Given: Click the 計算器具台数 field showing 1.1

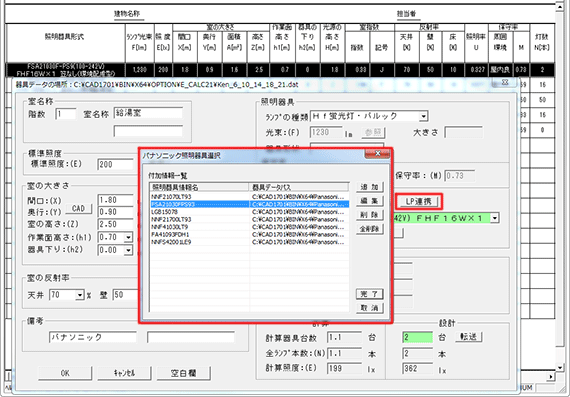Looking at the screenshot, I should pos(344,337).
